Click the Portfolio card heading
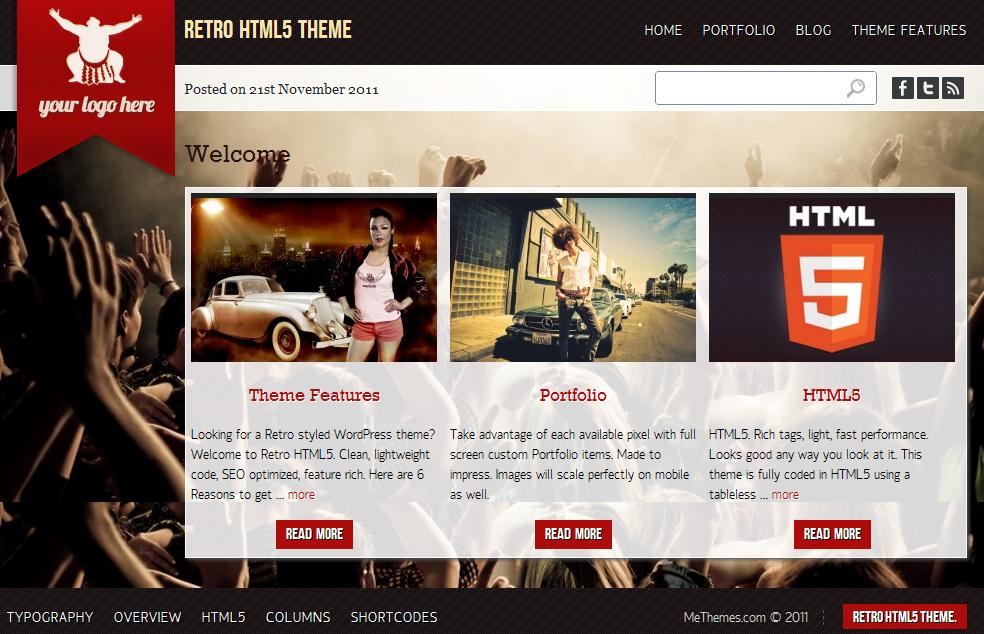 tap(573, 395)
